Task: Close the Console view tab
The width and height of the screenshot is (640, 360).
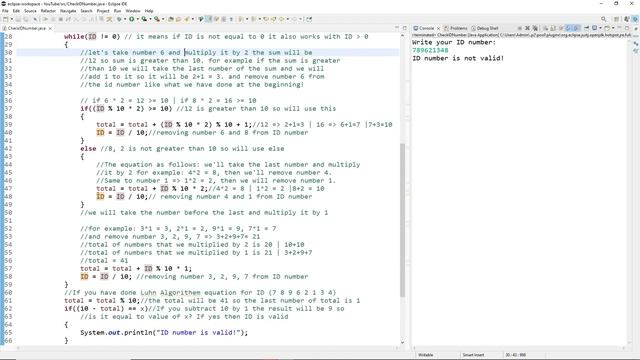Action: coord(438,28)
